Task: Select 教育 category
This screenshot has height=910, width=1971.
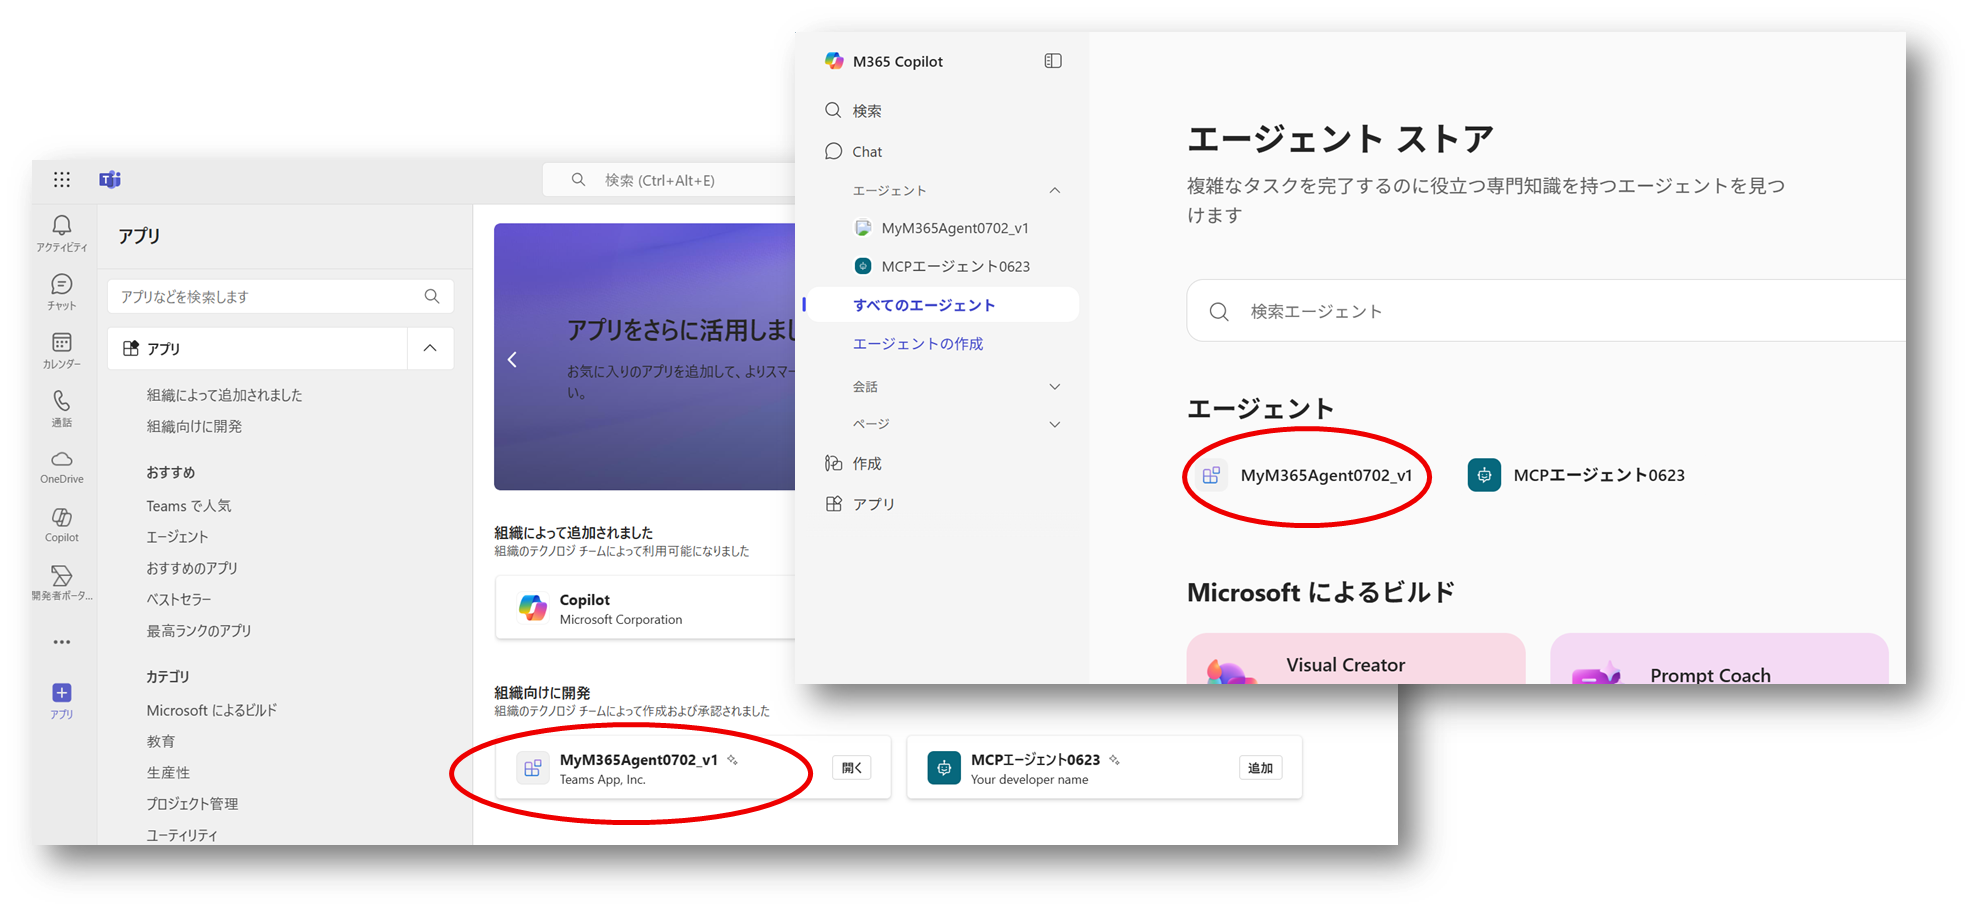Action: (x=161, y=741)
